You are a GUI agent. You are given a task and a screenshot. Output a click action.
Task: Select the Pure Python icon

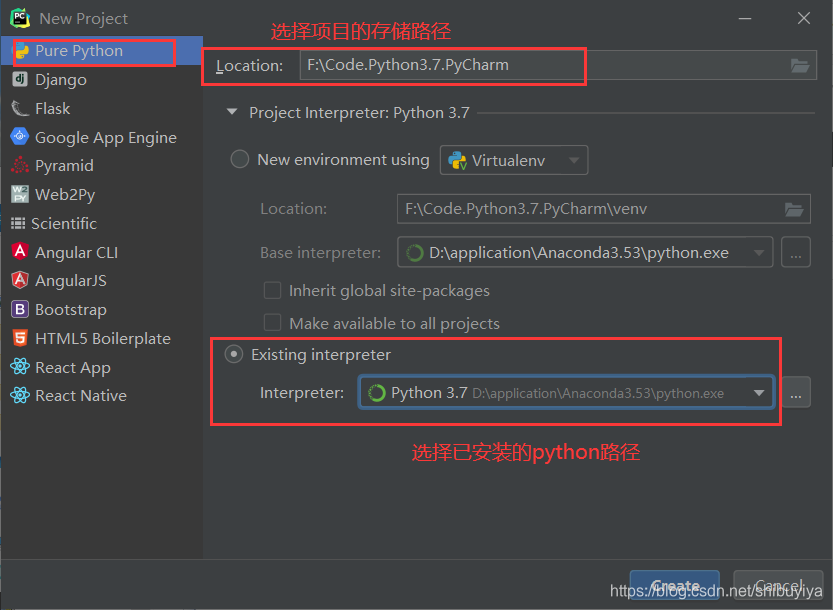point(21,51)
